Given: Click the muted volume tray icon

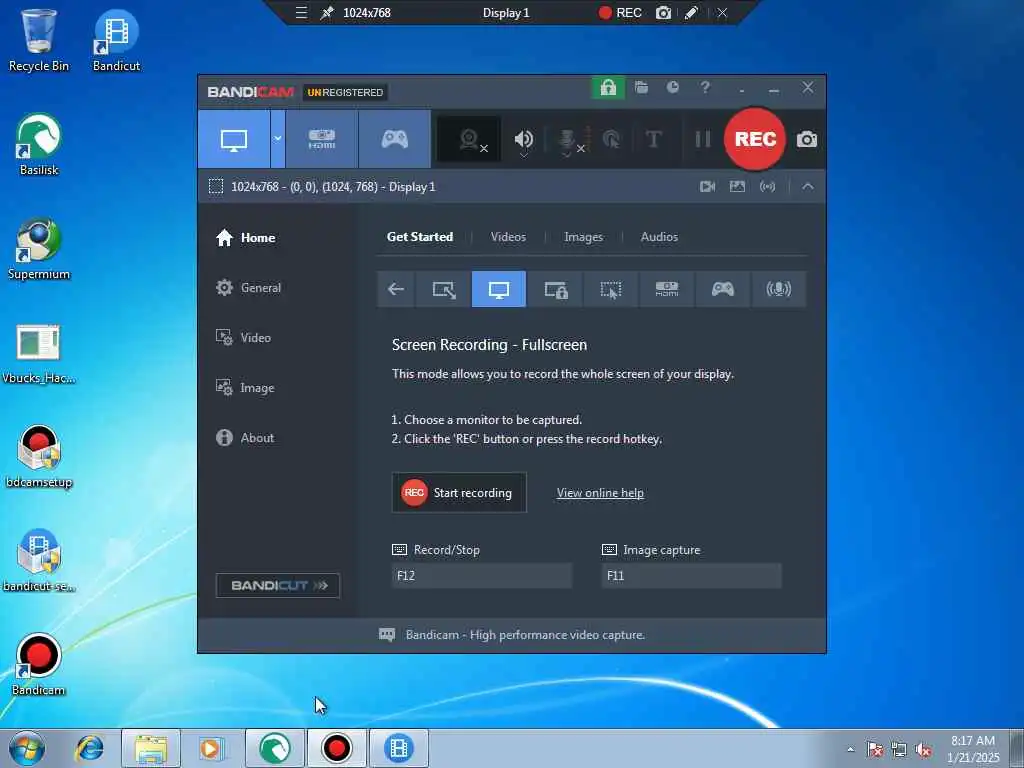Looking at the screenshot, I should pos(923,750).
